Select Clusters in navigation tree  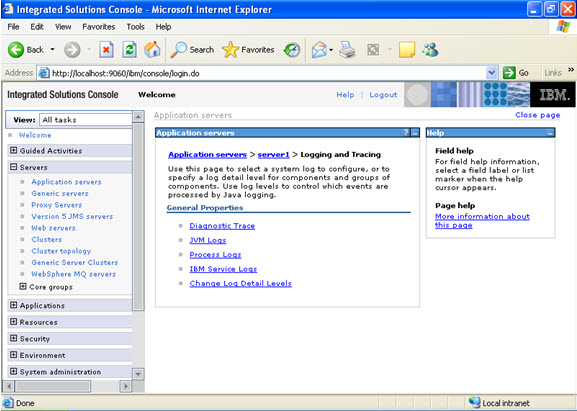[47, 240]
